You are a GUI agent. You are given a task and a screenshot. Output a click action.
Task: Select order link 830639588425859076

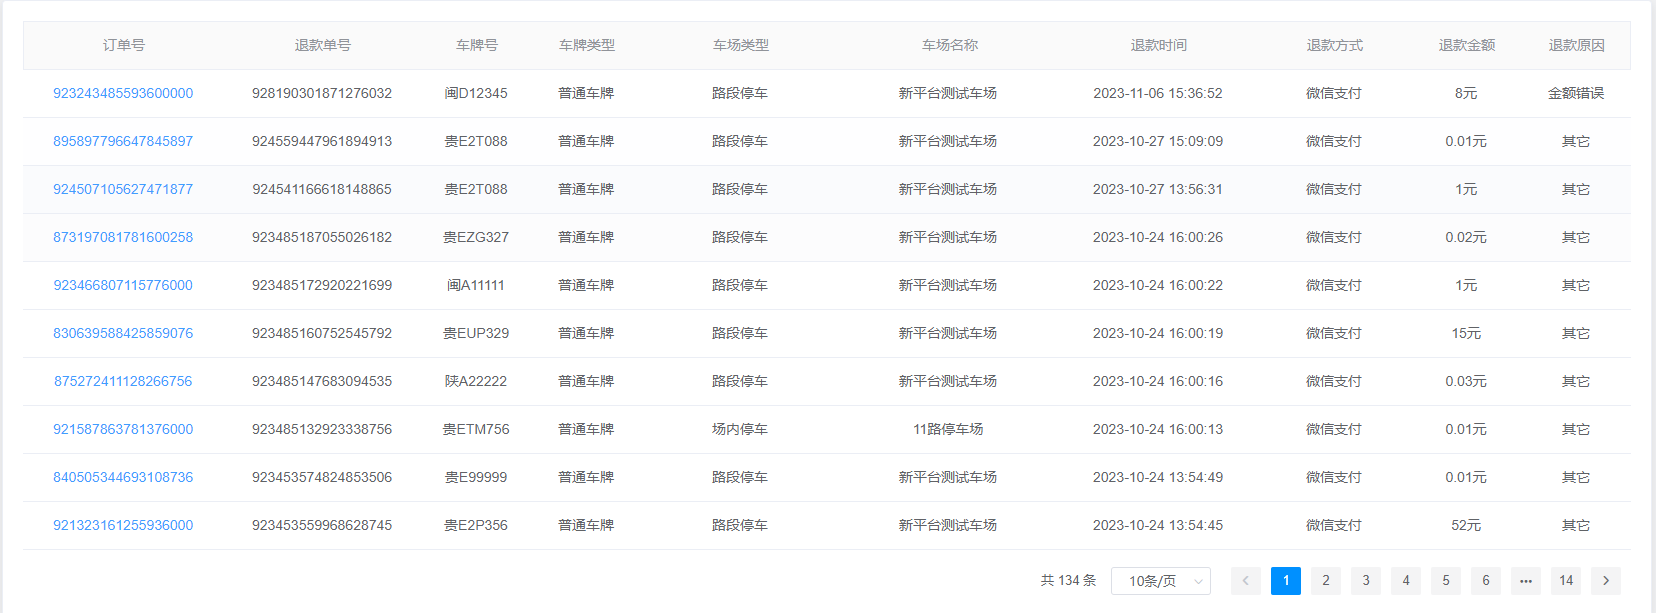[x=123, y=333]
